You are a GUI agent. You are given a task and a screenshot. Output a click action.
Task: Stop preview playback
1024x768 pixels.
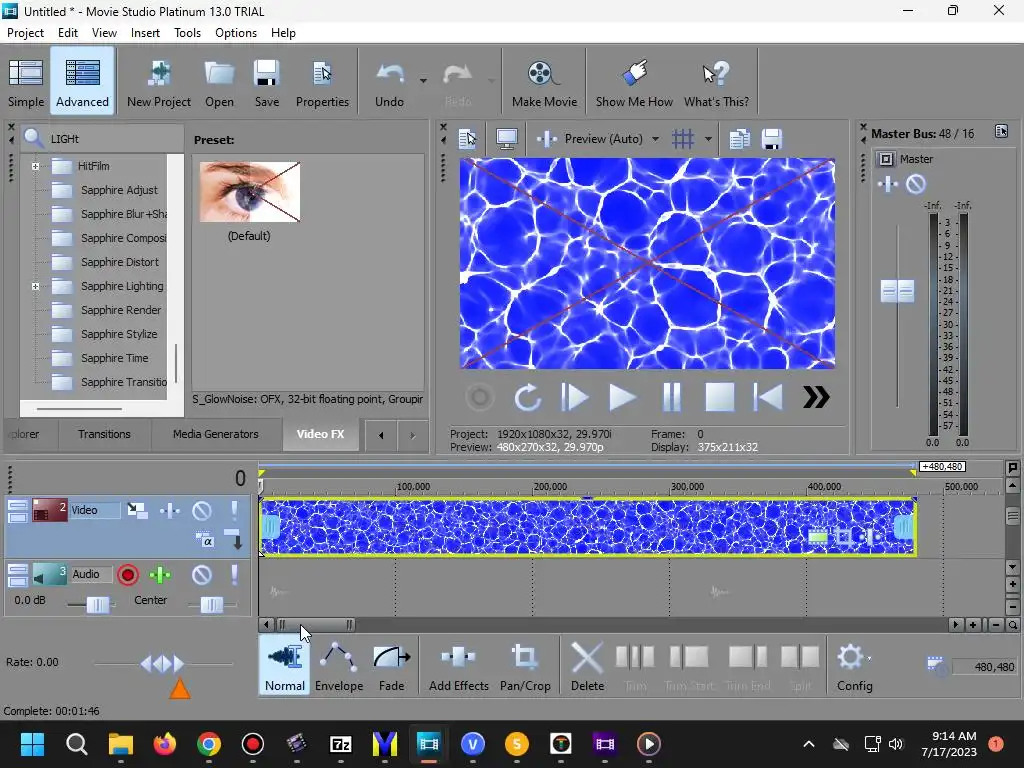[720, 397]
